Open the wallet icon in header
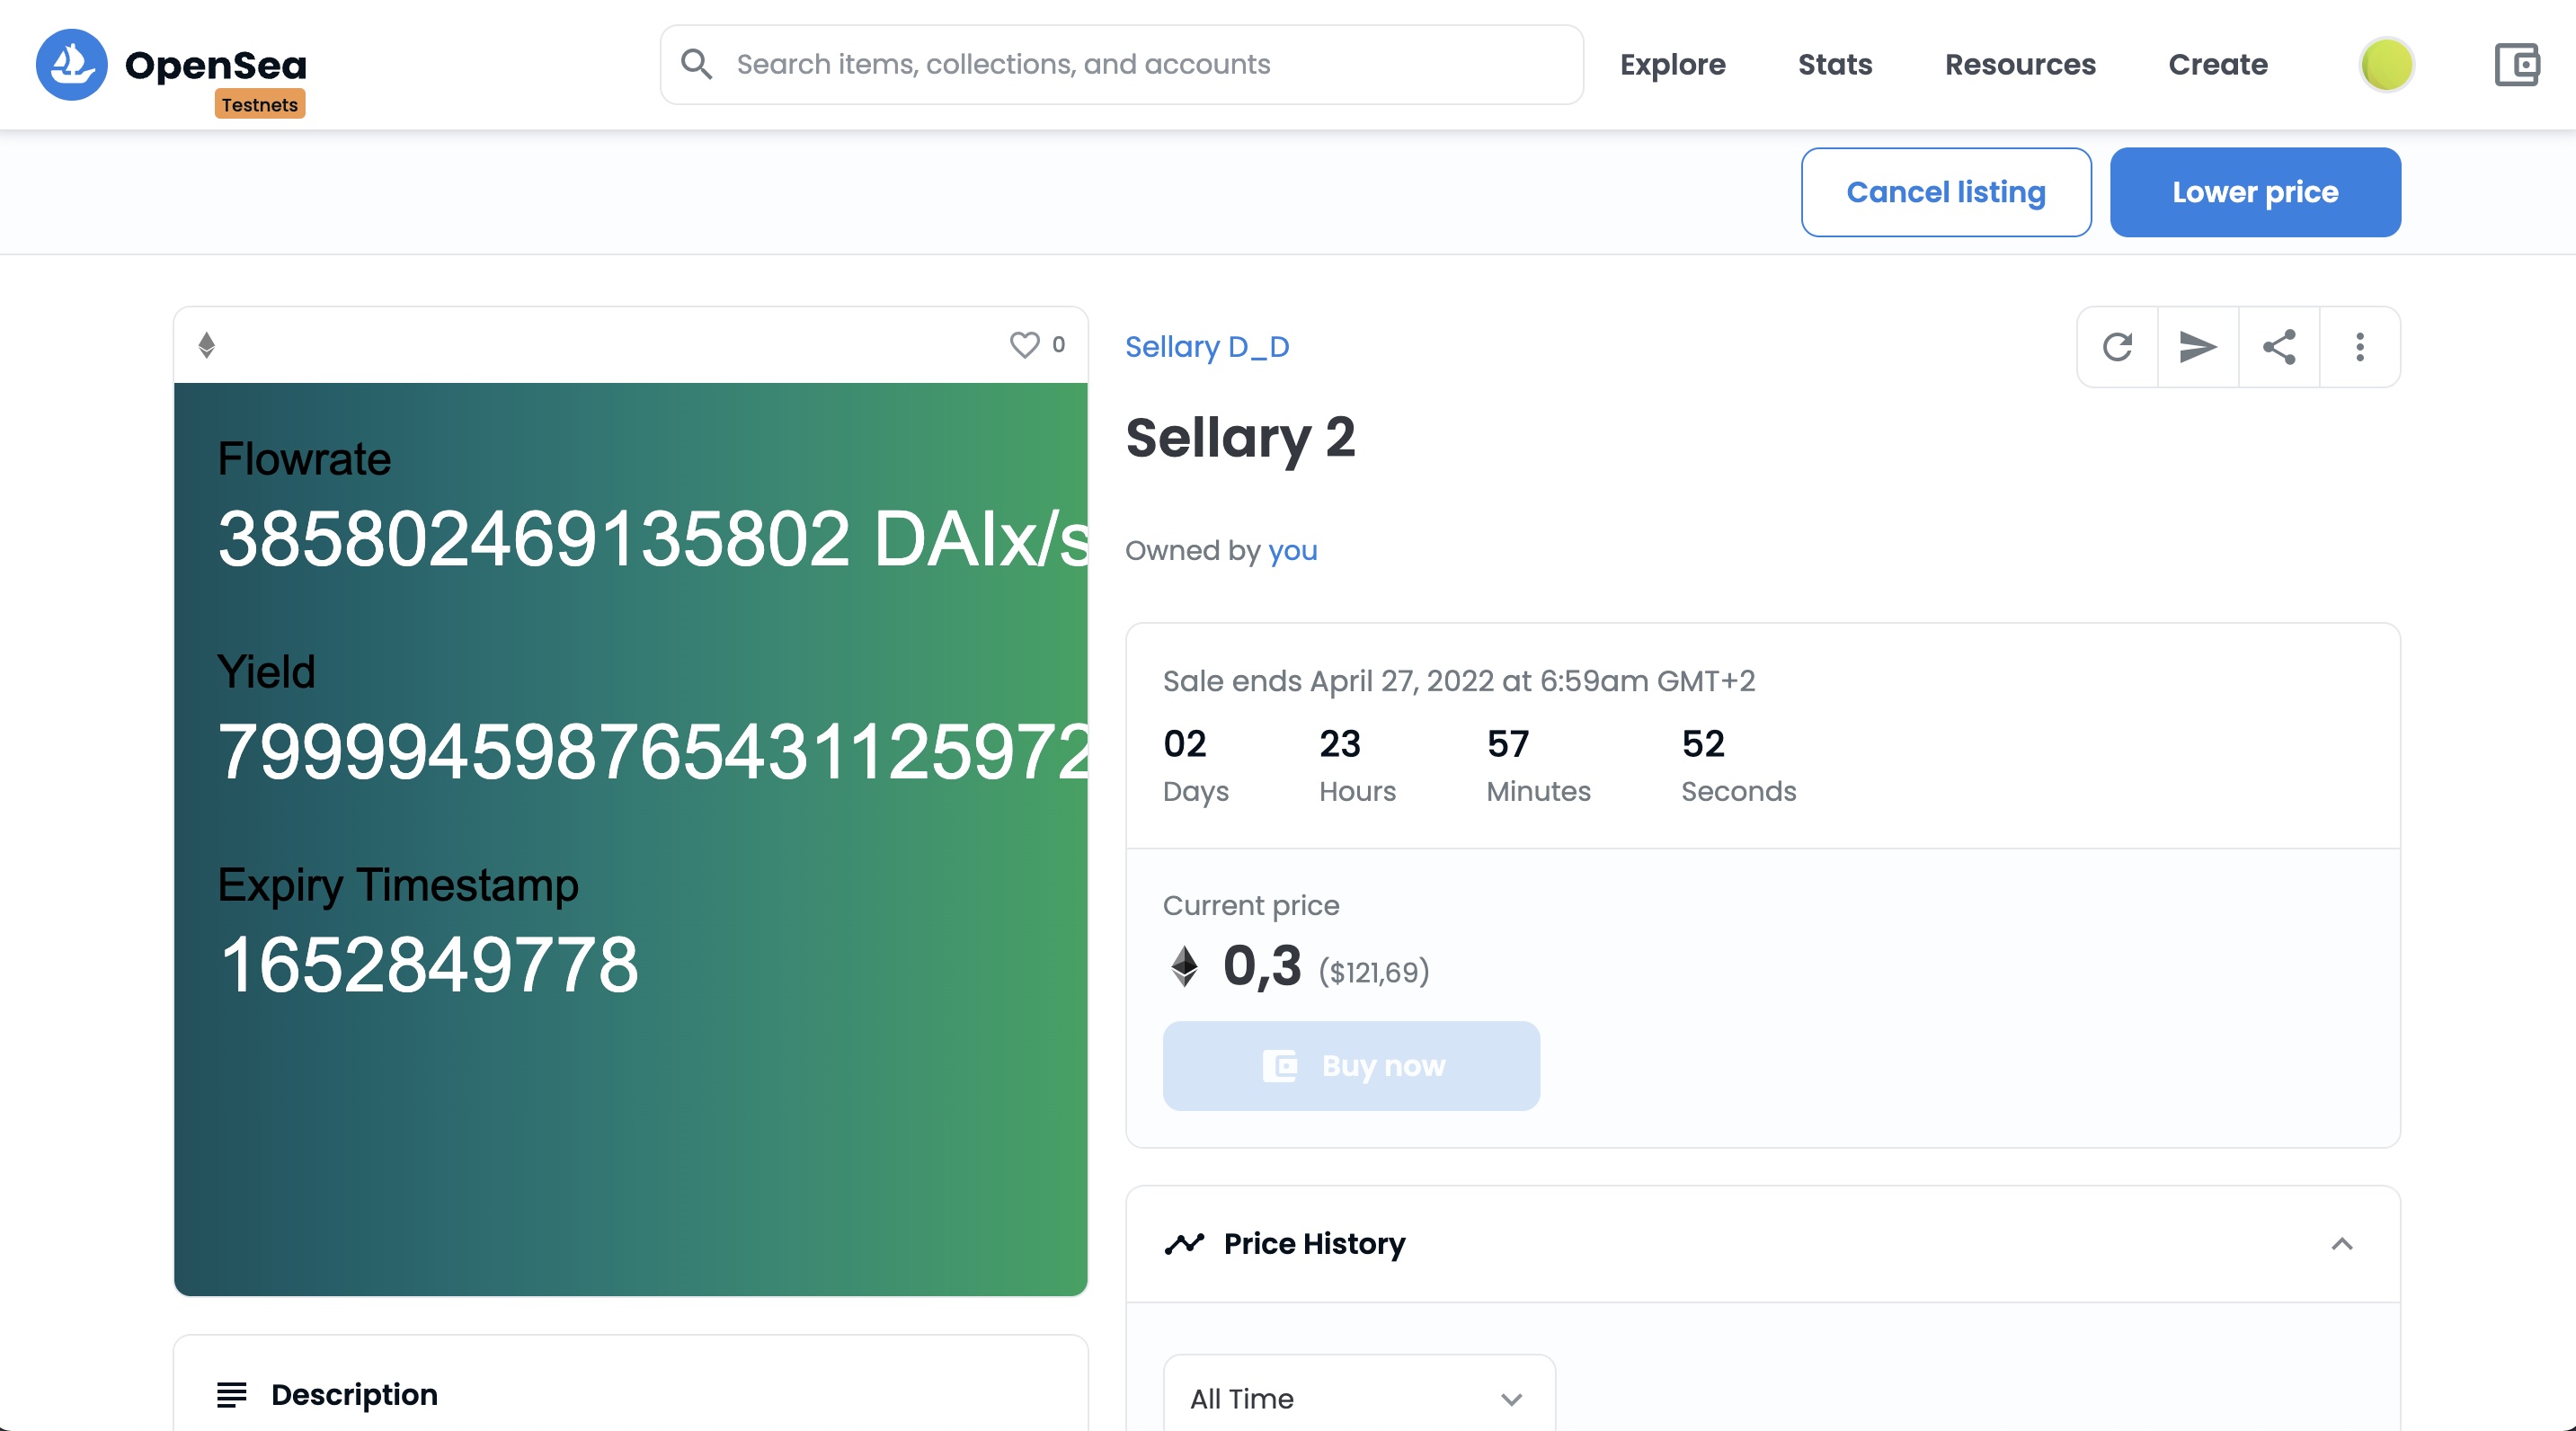 click(x=2516, y=65)
